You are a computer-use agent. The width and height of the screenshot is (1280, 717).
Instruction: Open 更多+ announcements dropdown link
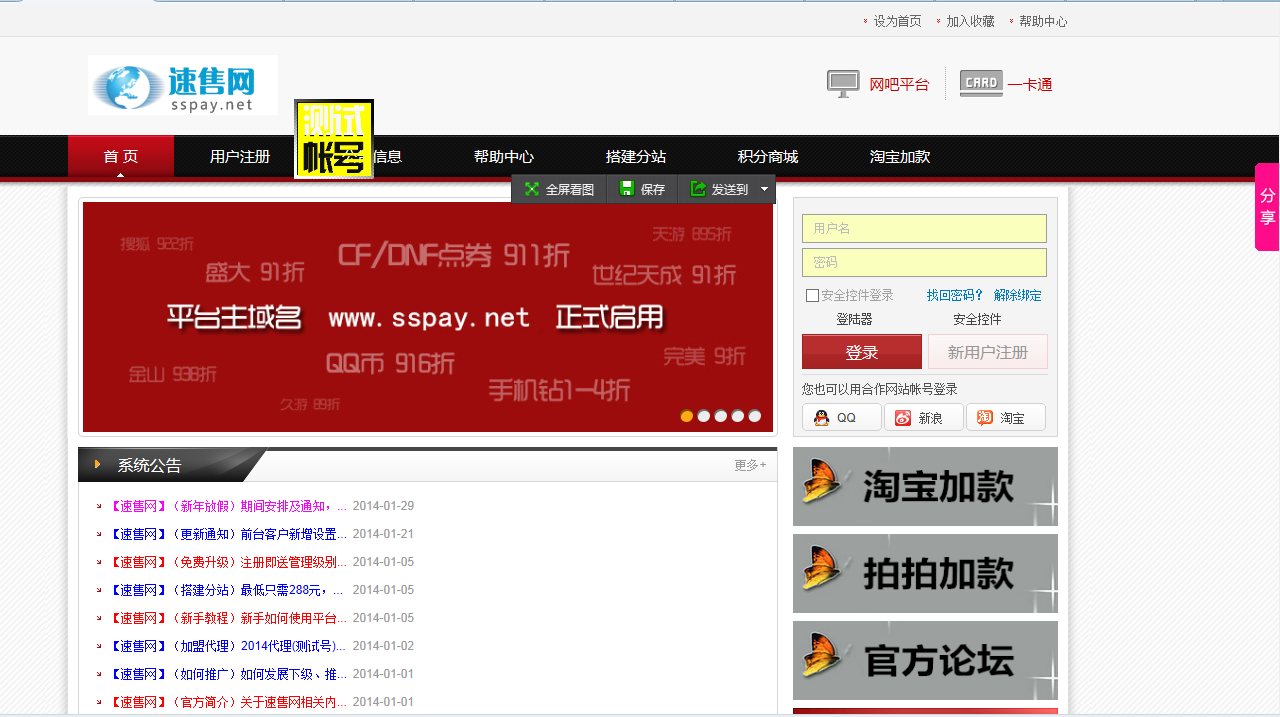point(748,466)
